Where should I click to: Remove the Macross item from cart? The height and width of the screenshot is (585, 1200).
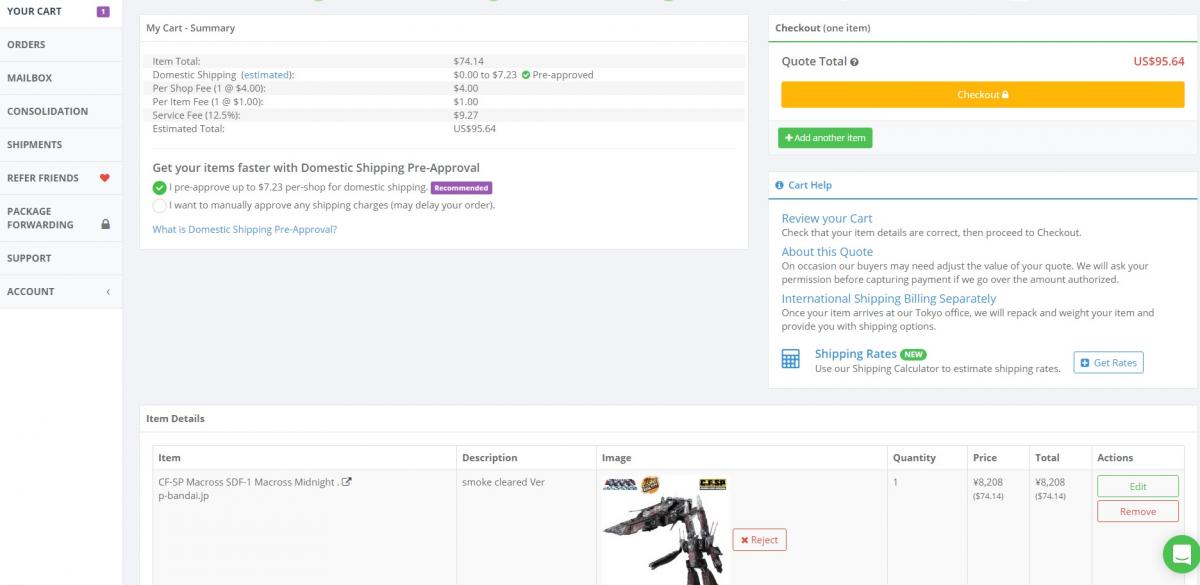point(1138,511)
